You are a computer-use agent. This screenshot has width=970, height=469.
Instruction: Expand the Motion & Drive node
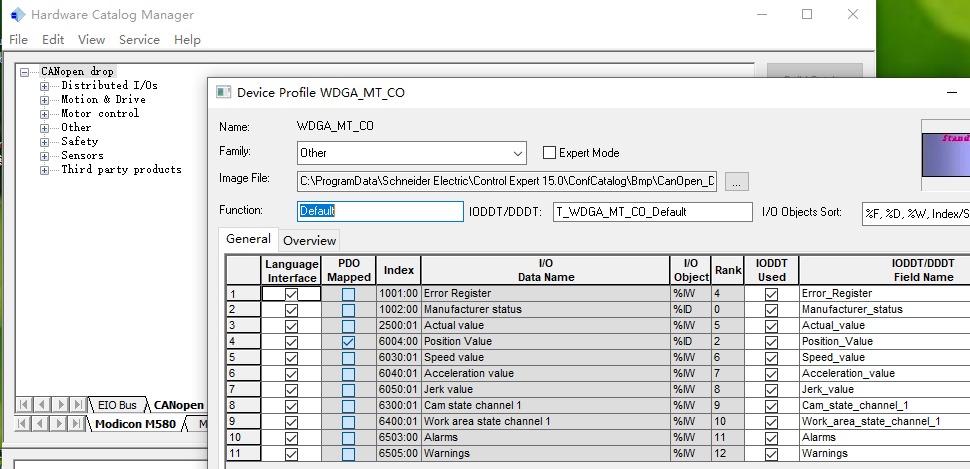45,100
